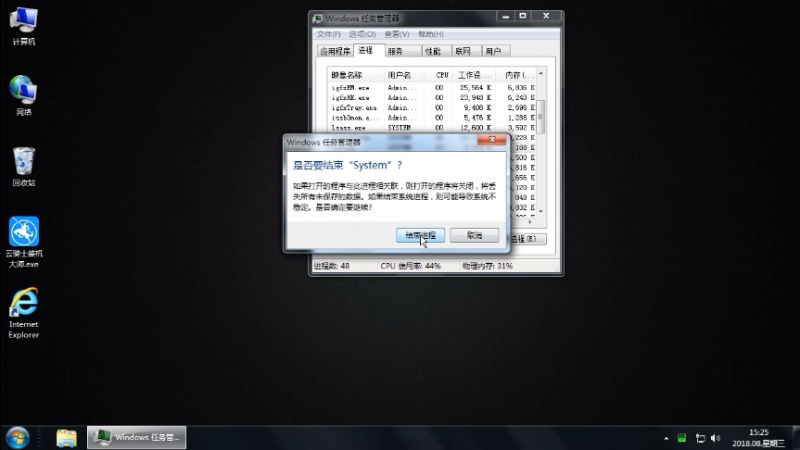Click the Windows 任务管... taskbar button
The height and width of the screenshot is (450, 800).
click(x=137, y=438)
